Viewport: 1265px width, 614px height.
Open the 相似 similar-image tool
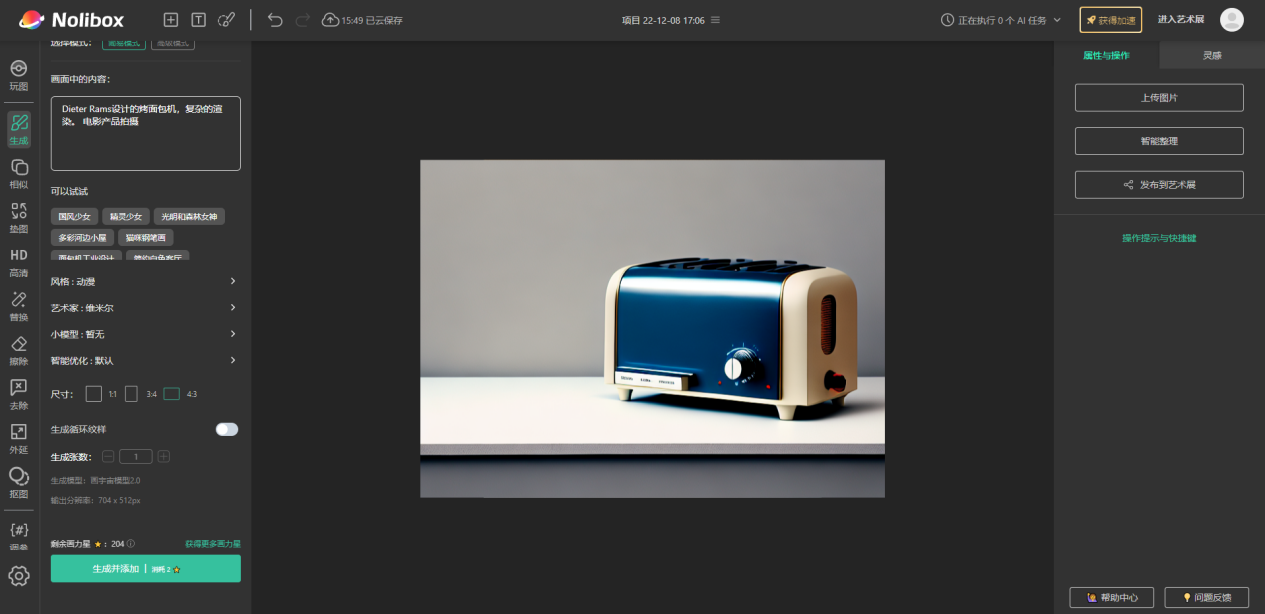(19, 173)
